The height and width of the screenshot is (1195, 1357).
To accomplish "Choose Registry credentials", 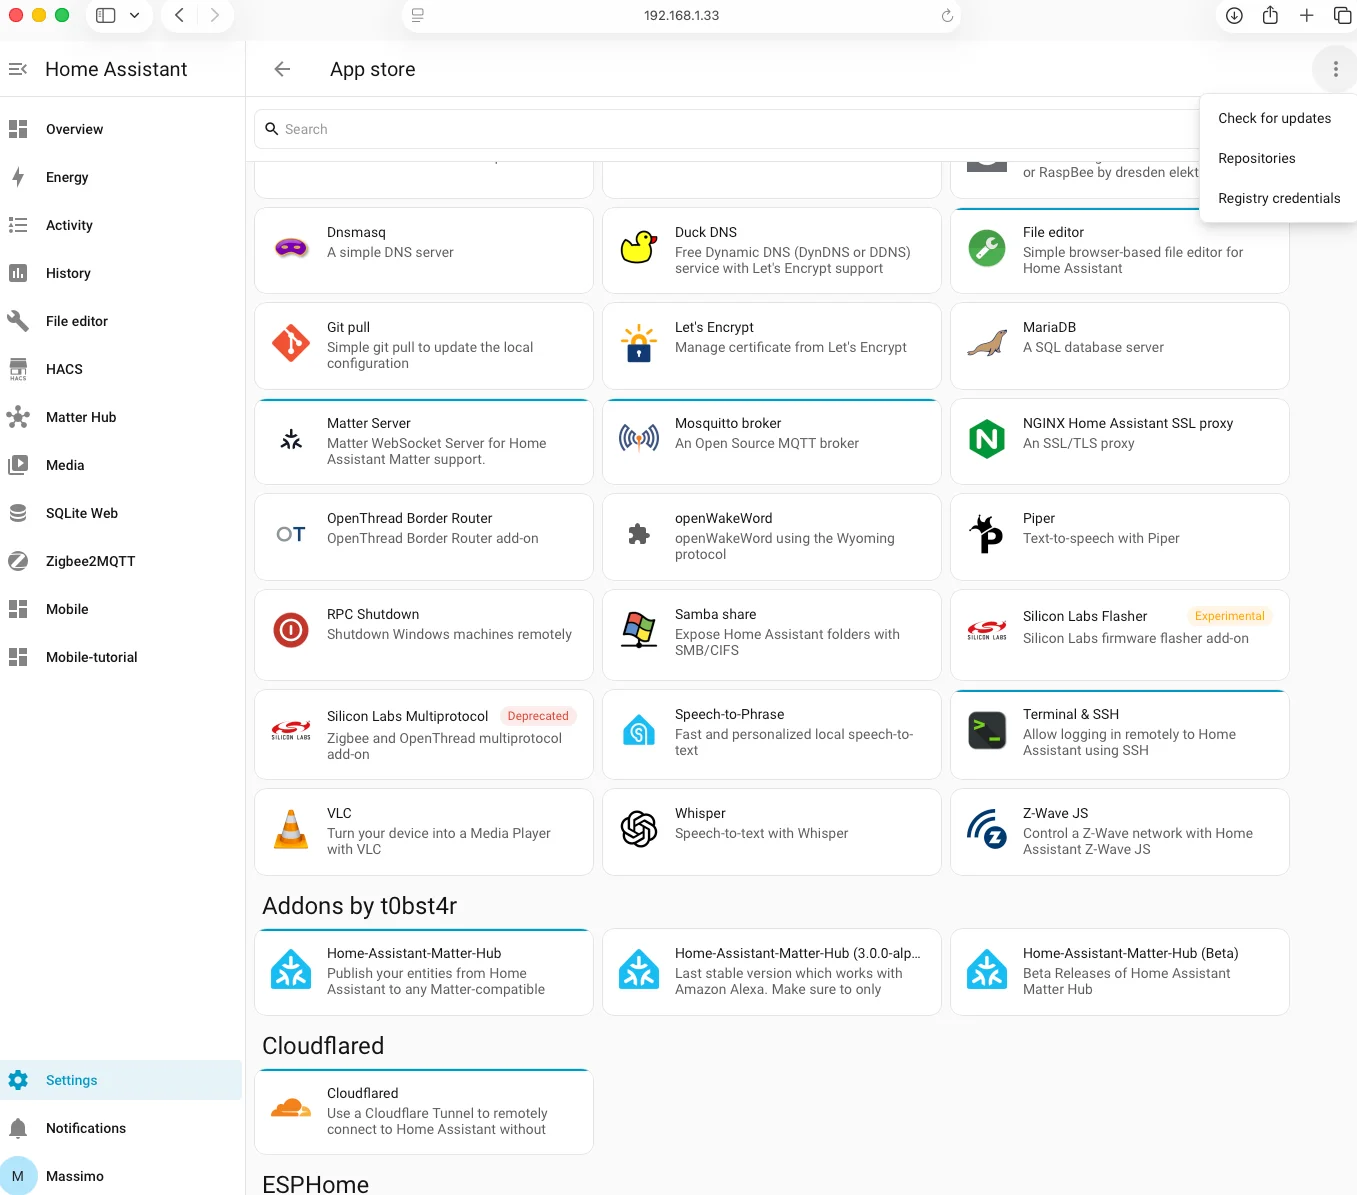I will (1279, 198).
